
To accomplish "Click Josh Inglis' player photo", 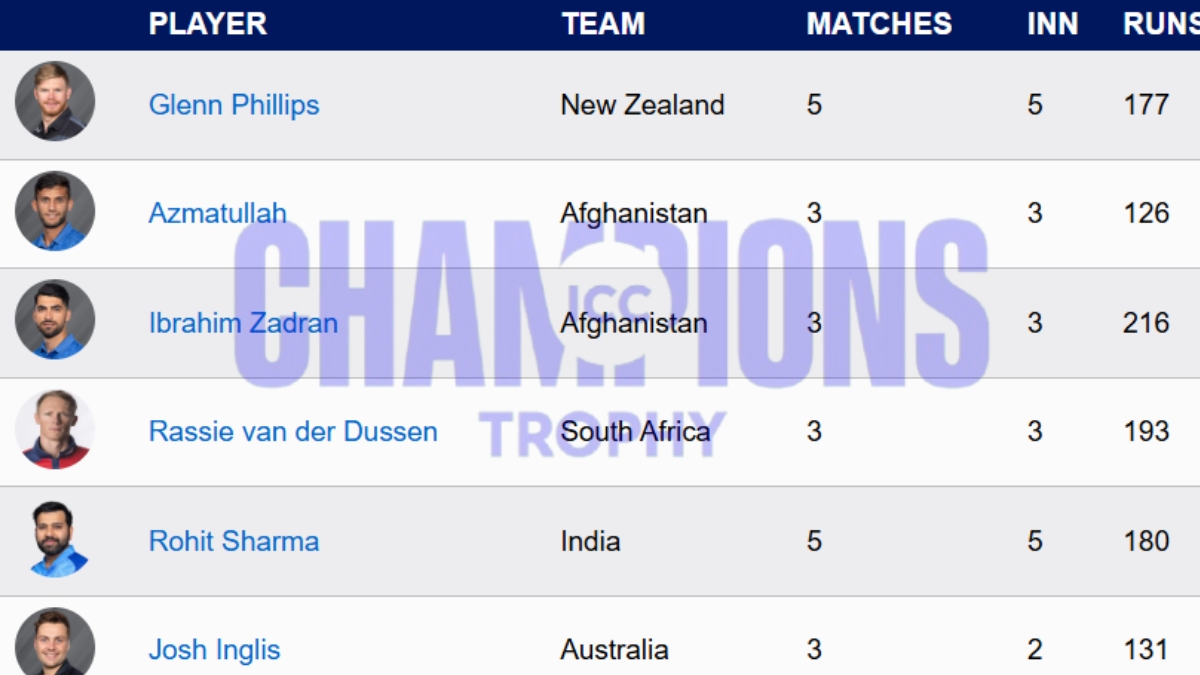I will 55,642.
